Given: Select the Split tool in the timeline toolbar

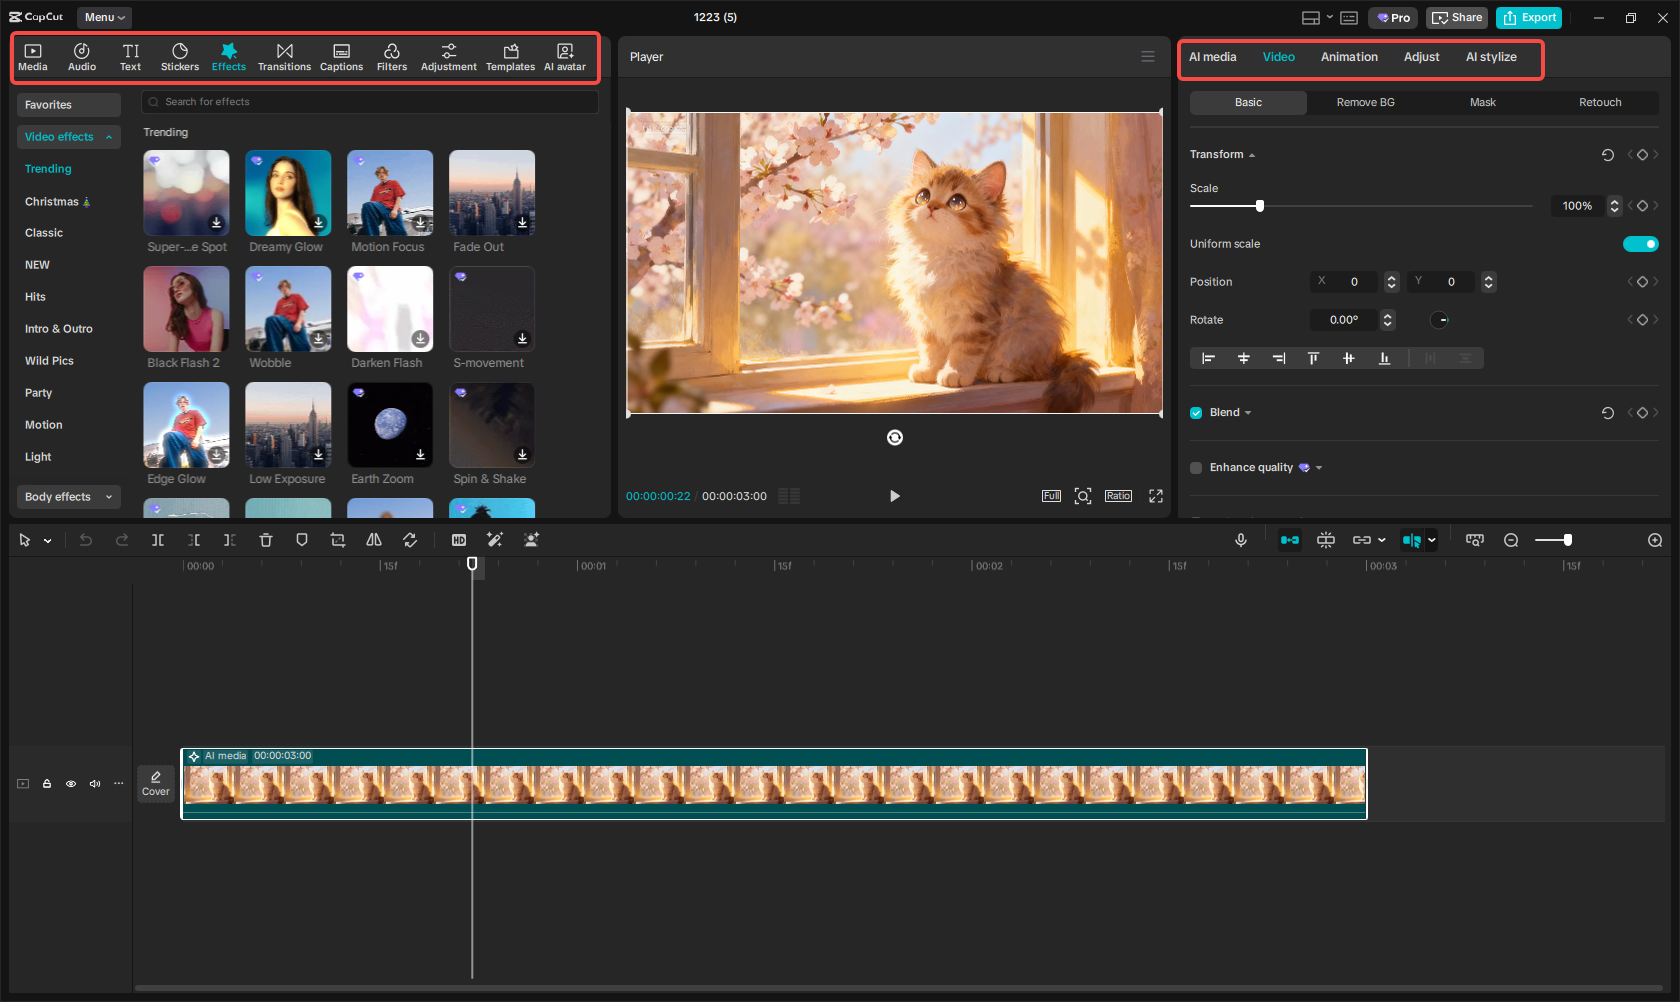Looking at the screenshot, I should [x=157, y=540].
